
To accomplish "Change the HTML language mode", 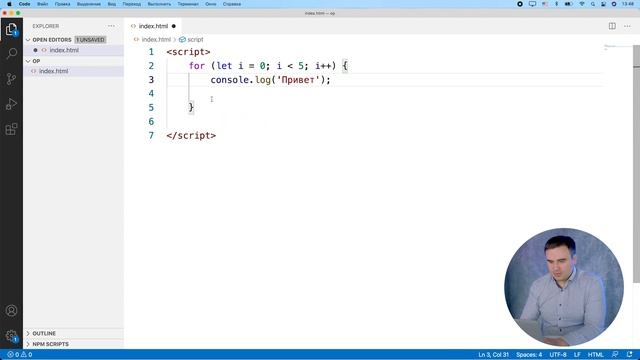I will (x=596, y=355).
